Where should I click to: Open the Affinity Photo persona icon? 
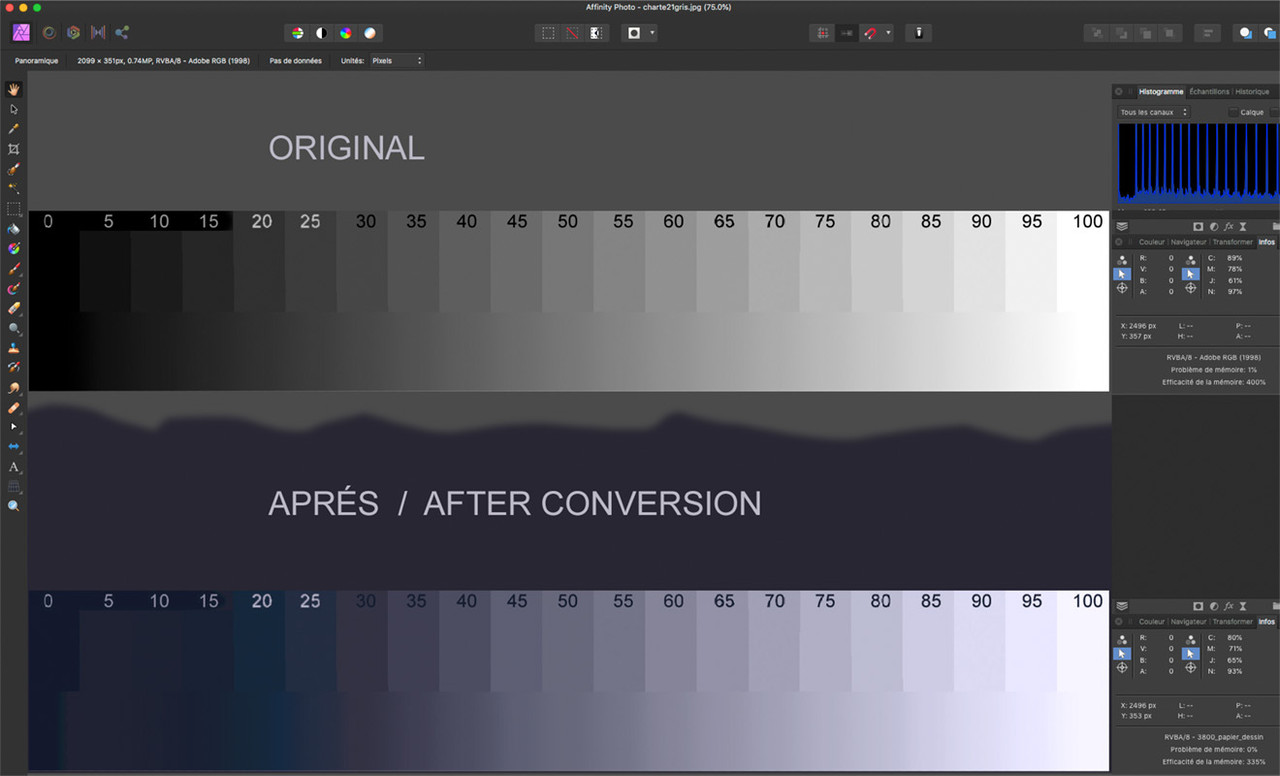(20, 32)
